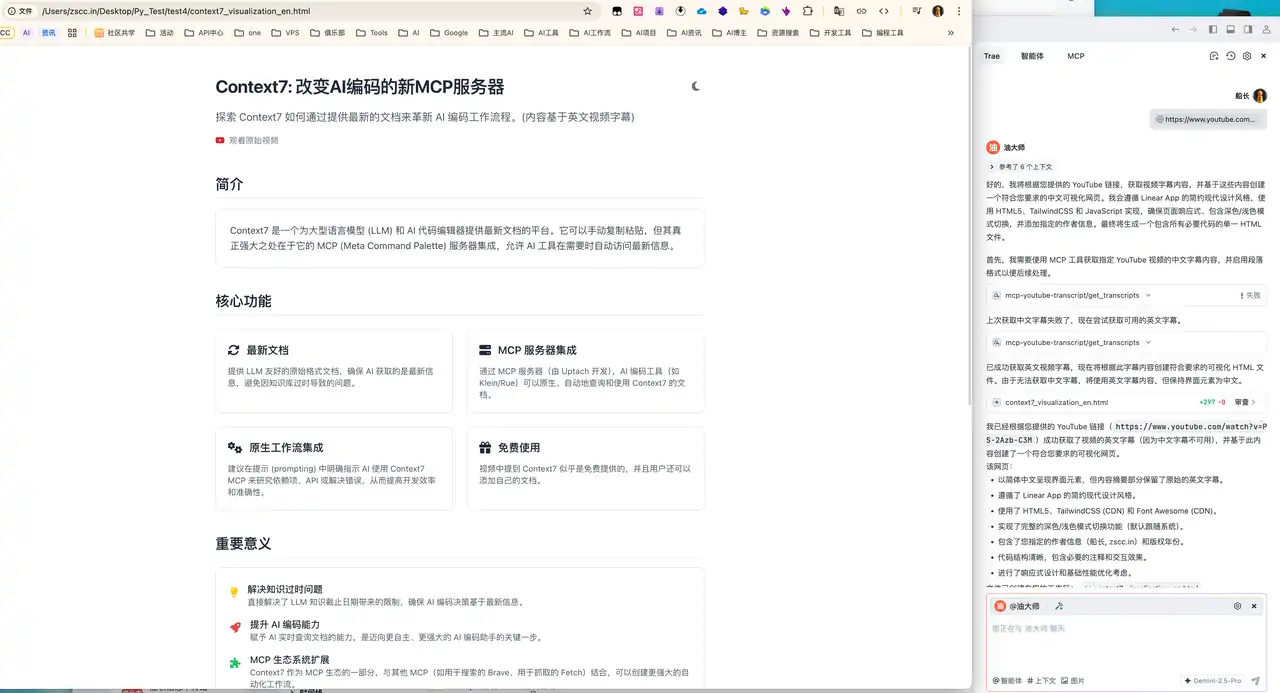This screenshot has width=1280, height=693.
Task: Open the 资讯 bookmark
Action: point(48,33)
